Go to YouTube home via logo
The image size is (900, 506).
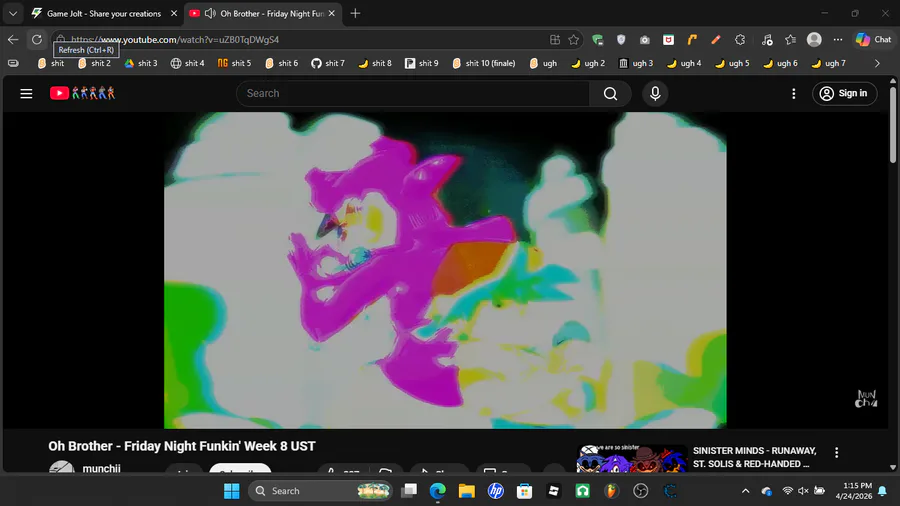83,93
